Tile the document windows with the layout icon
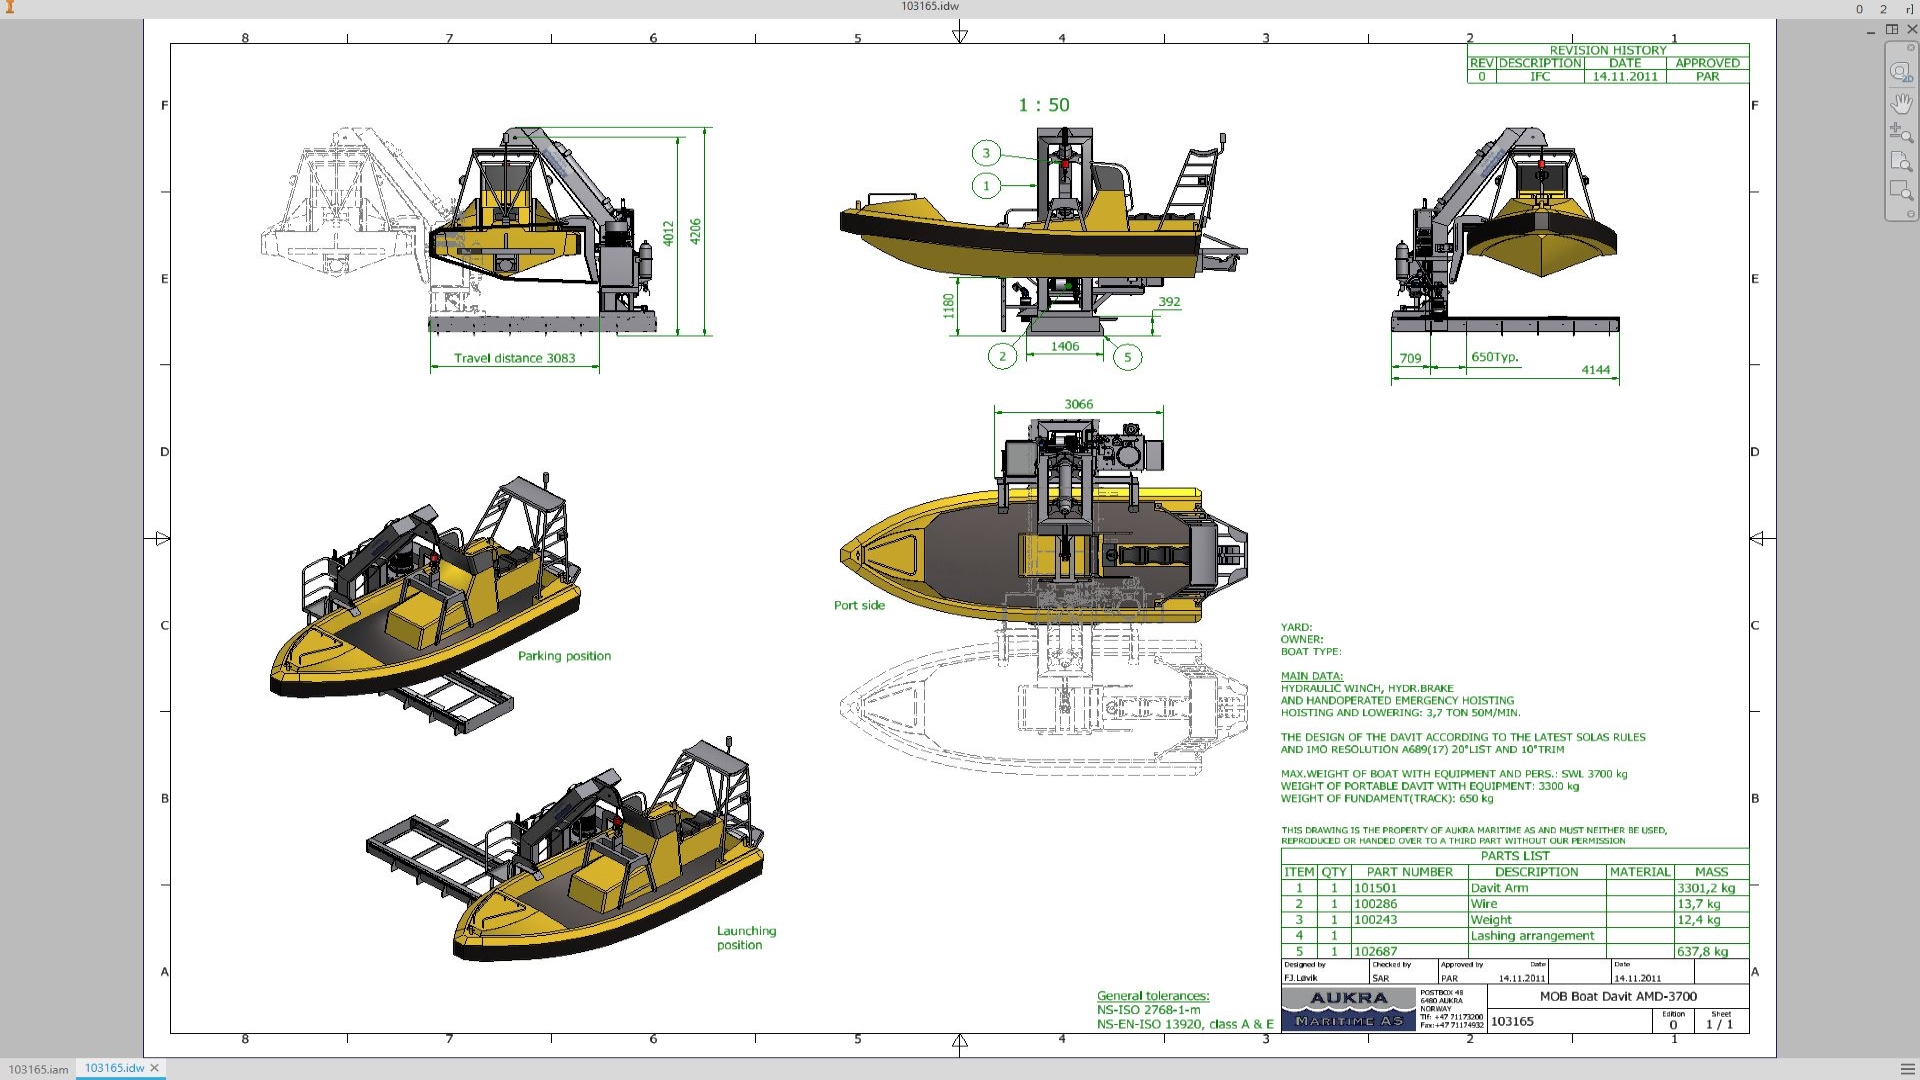 point(1891,30)
